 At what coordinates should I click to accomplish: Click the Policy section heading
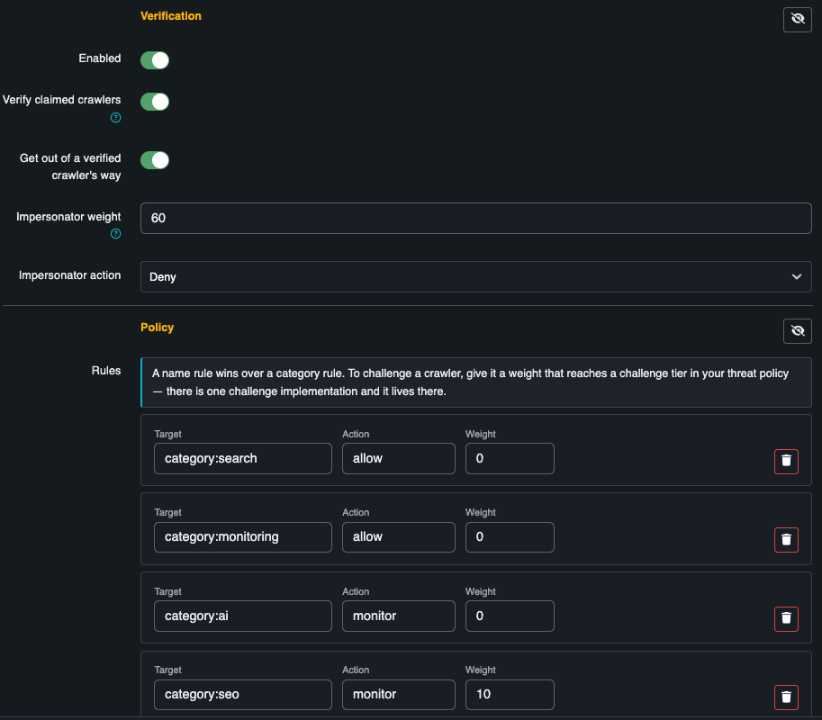(x=157, y=327)
